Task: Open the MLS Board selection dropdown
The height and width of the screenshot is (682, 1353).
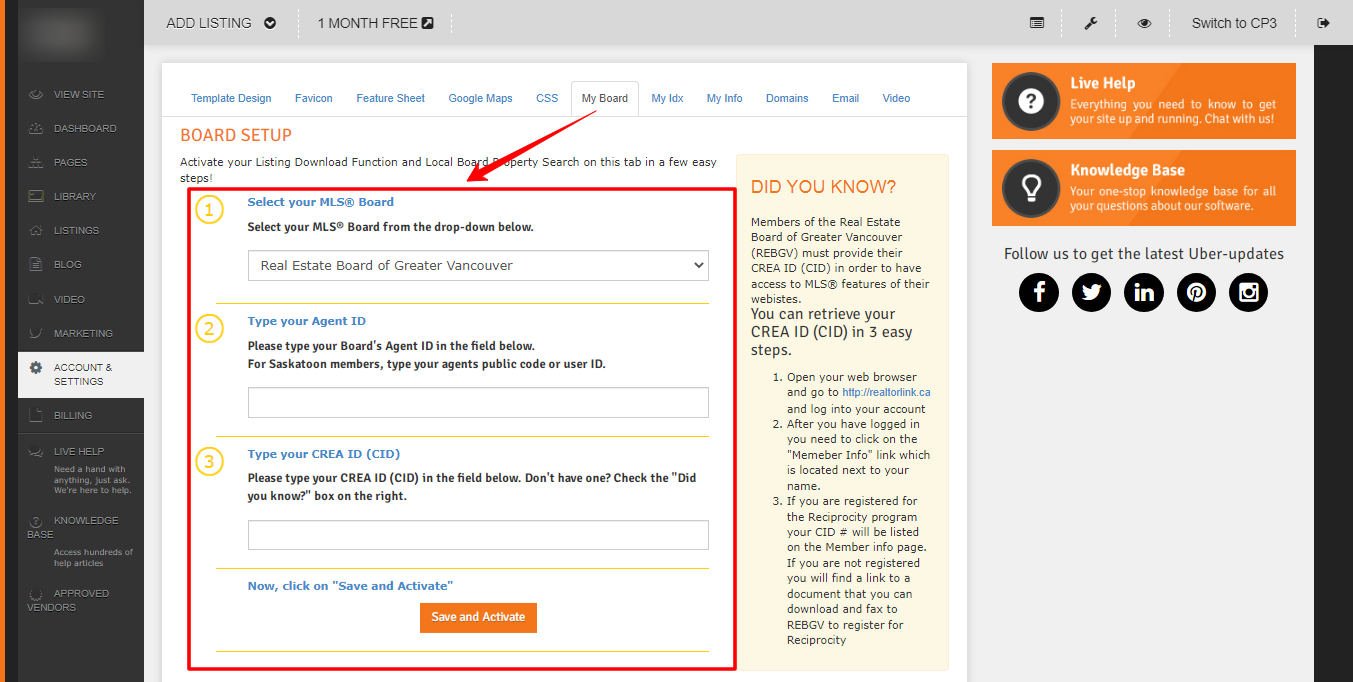Action: [x=478, y=266]
